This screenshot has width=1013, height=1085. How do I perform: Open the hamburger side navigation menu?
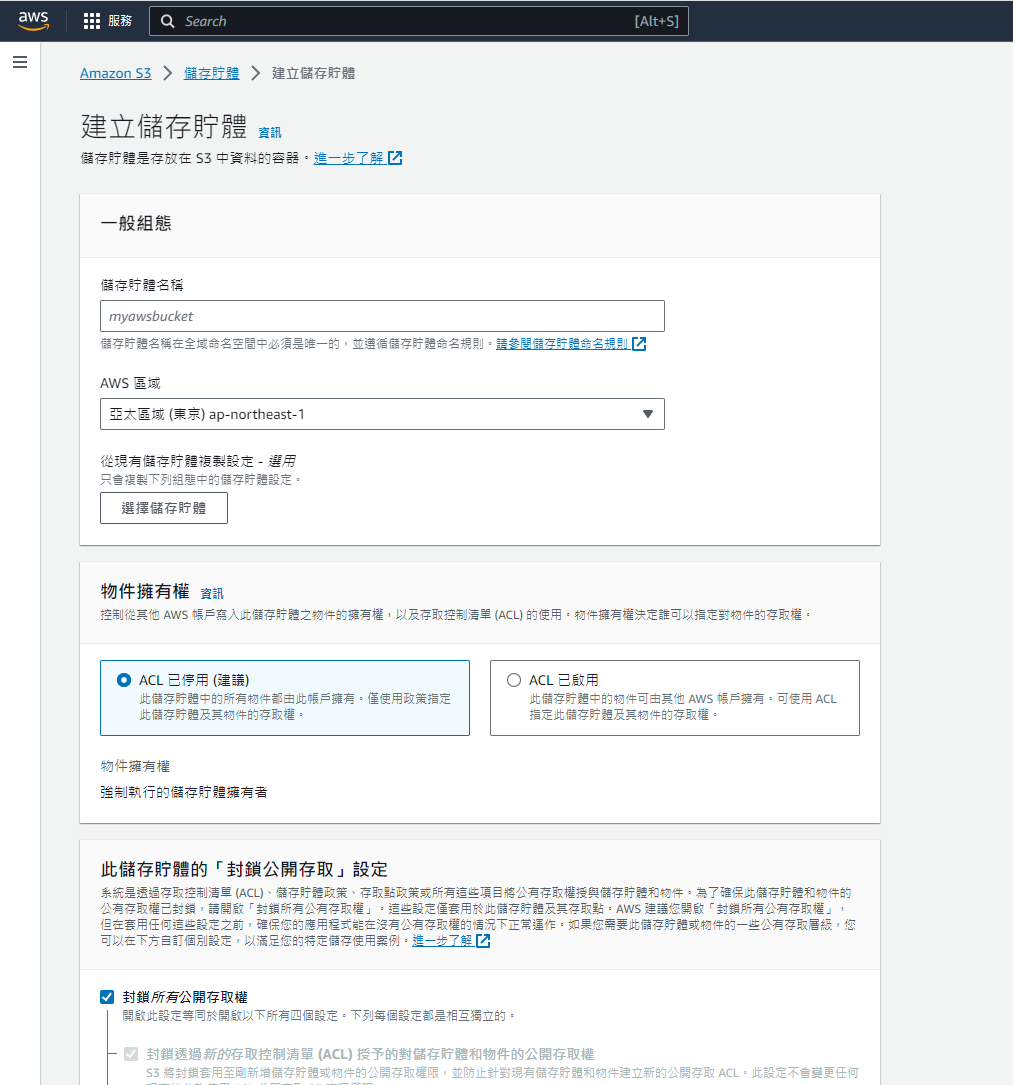coord(20,62)
